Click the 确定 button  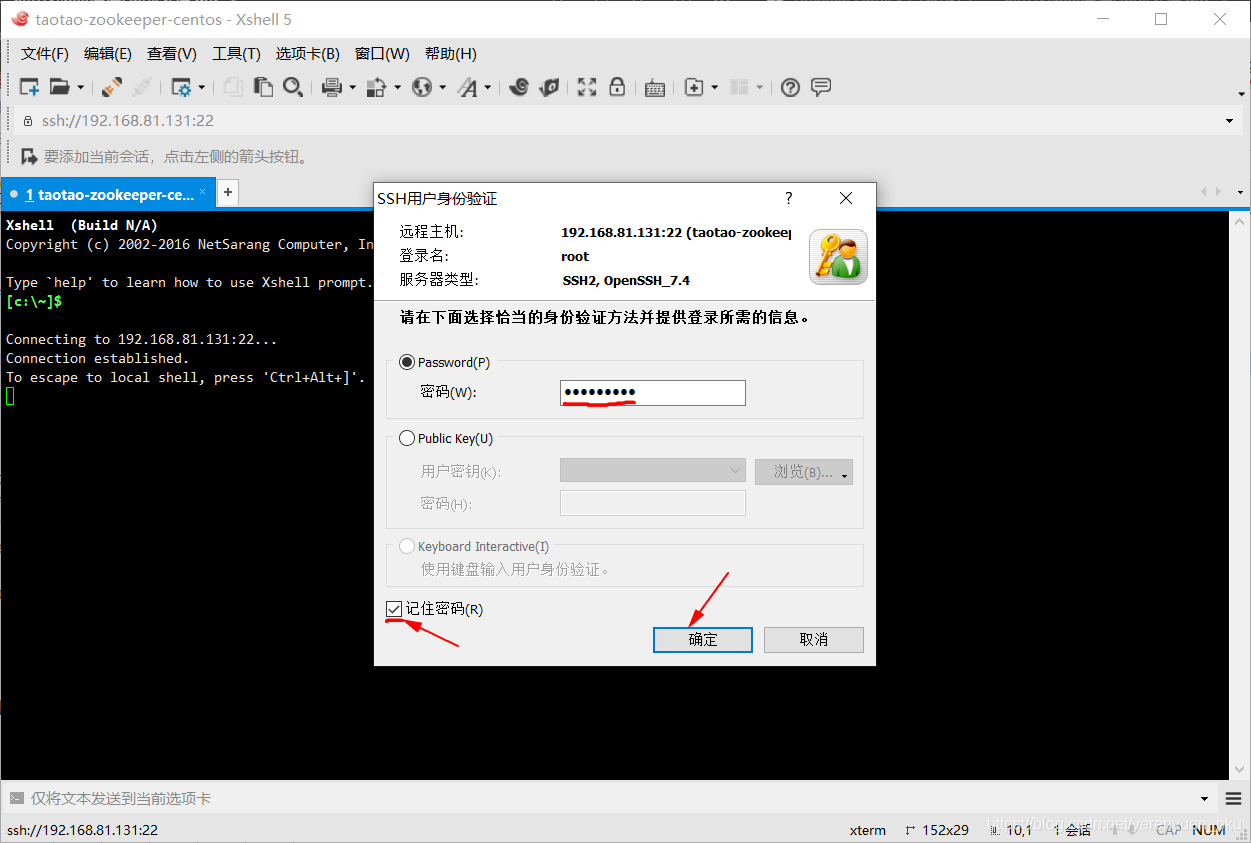(703, 639)
